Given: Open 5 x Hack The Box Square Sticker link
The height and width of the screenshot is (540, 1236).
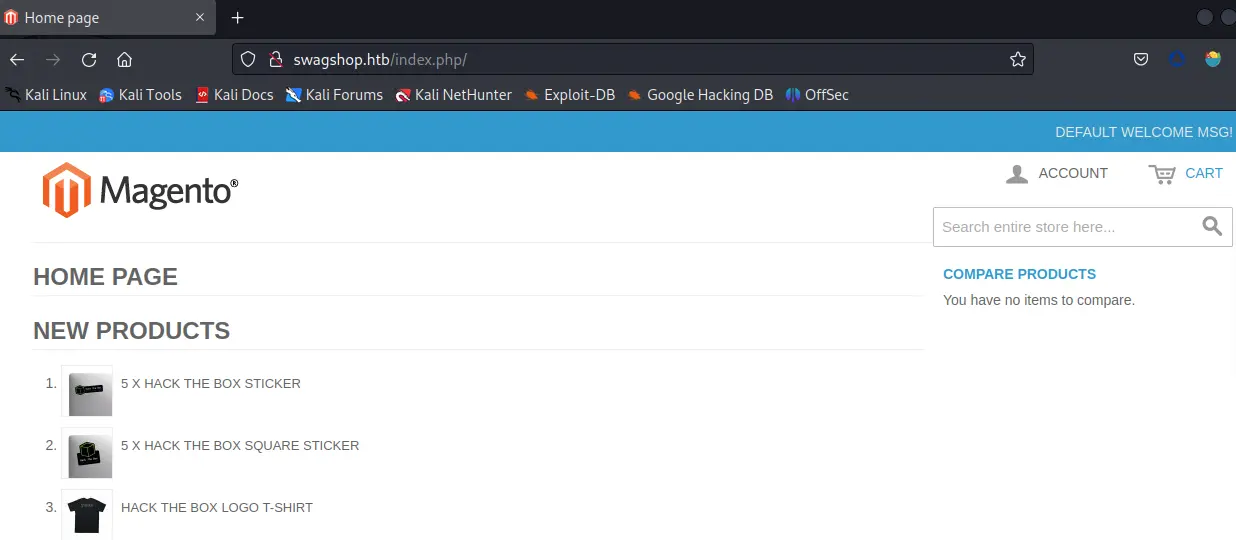Looking at the screenshot, I should (240, 445).
